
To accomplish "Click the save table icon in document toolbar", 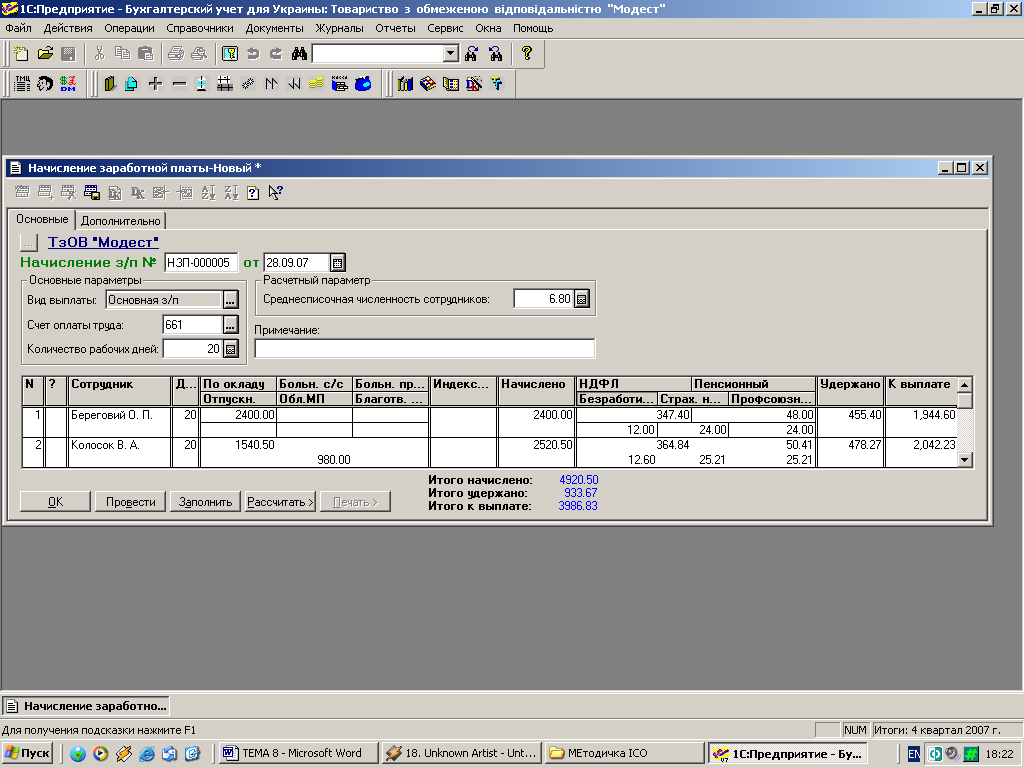I will pyautogui.click(x=92, y=193).
